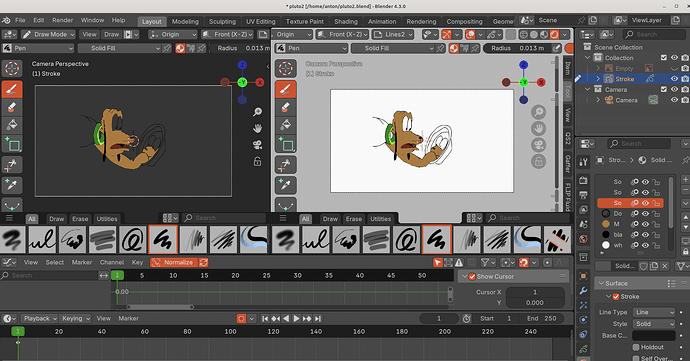Image resolution: width=690 pixels, height=361 pixels.
Task: Toggle lock on the 'Do' material
Action: [656, 214]
